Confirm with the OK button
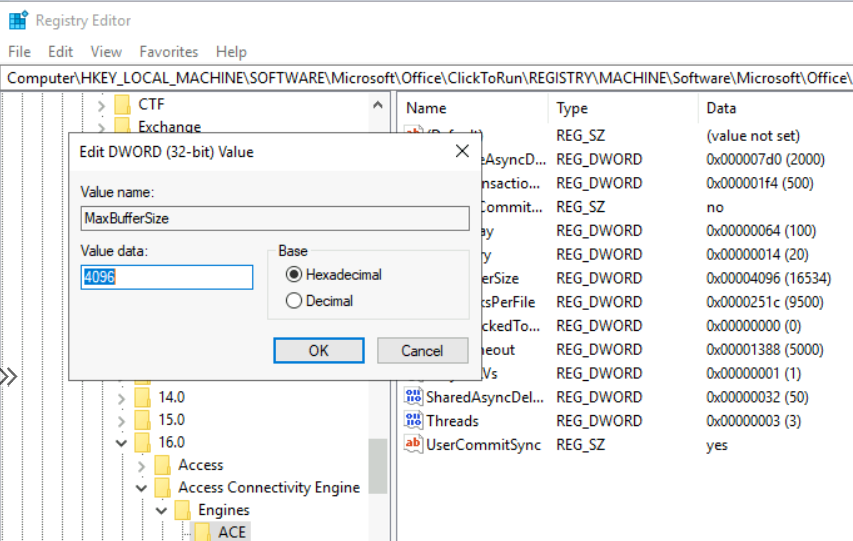The height and width of the screenshot is (541, 853). coord(319,351)
